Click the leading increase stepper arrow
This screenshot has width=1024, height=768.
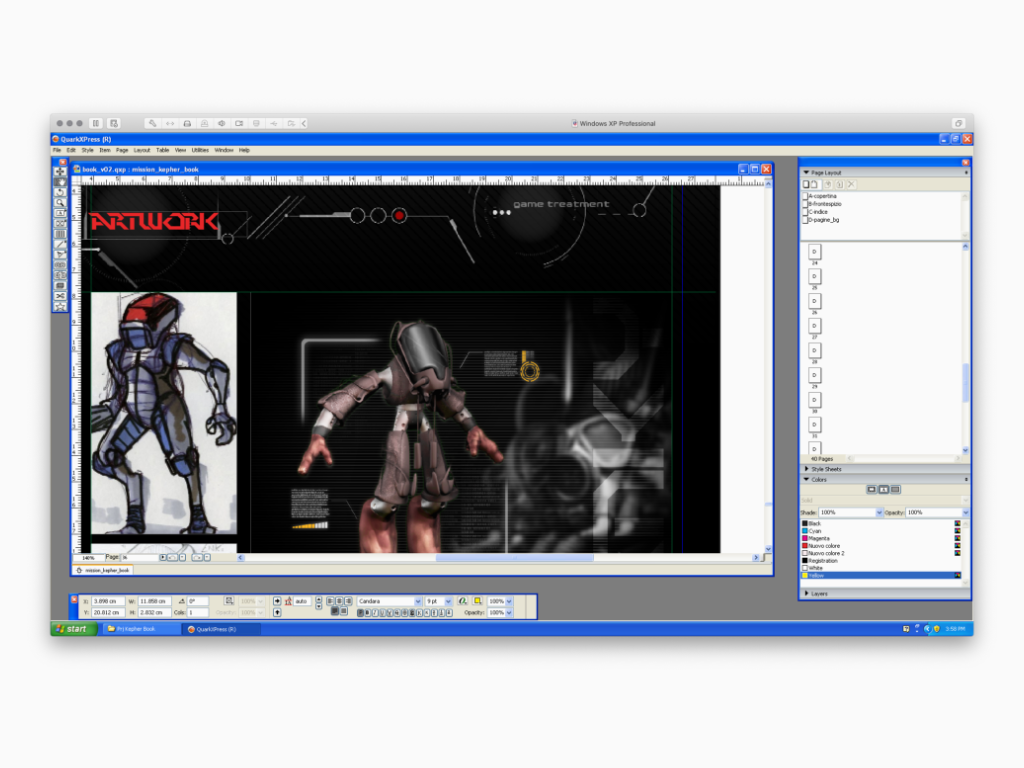[x=319, y=598]
